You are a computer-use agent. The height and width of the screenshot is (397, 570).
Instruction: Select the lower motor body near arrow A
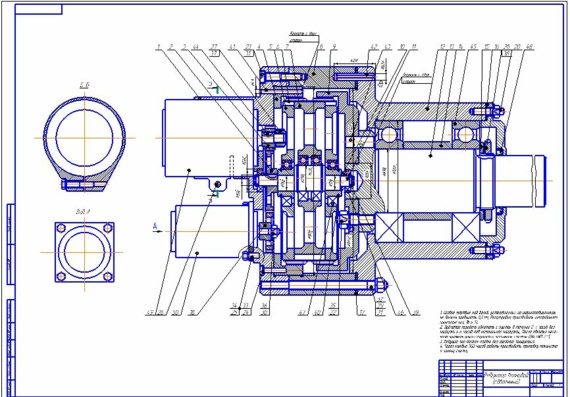coord(209,232)
